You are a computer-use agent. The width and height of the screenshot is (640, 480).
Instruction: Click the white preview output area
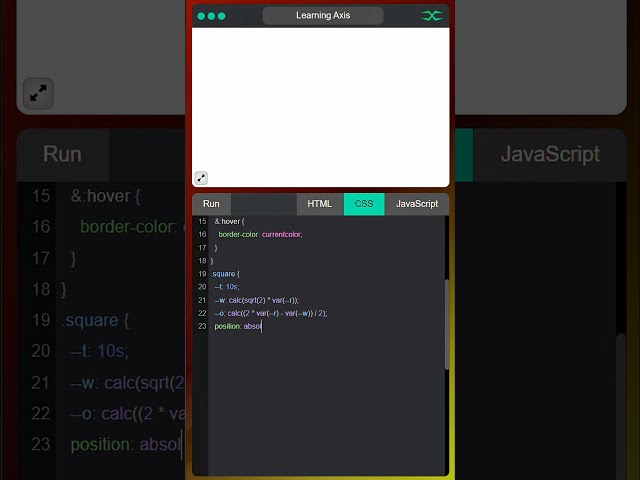[x=320, y=107]
